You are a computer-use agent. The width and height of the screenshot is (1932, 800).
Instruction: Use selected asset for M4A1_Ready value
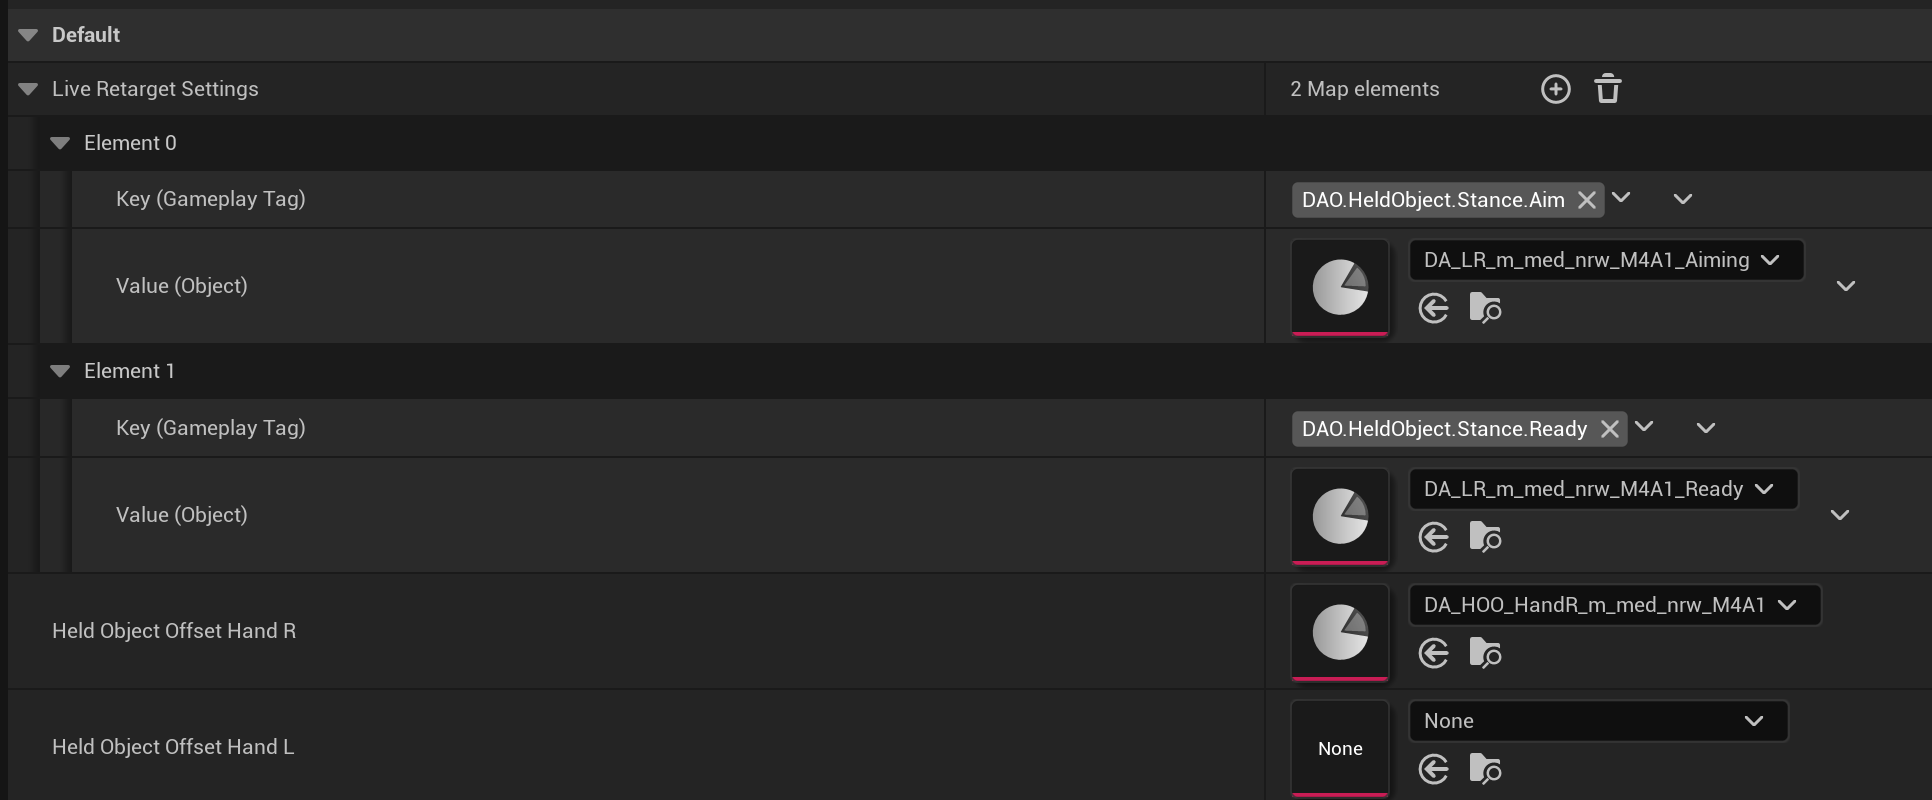[x=1433, y=537]
